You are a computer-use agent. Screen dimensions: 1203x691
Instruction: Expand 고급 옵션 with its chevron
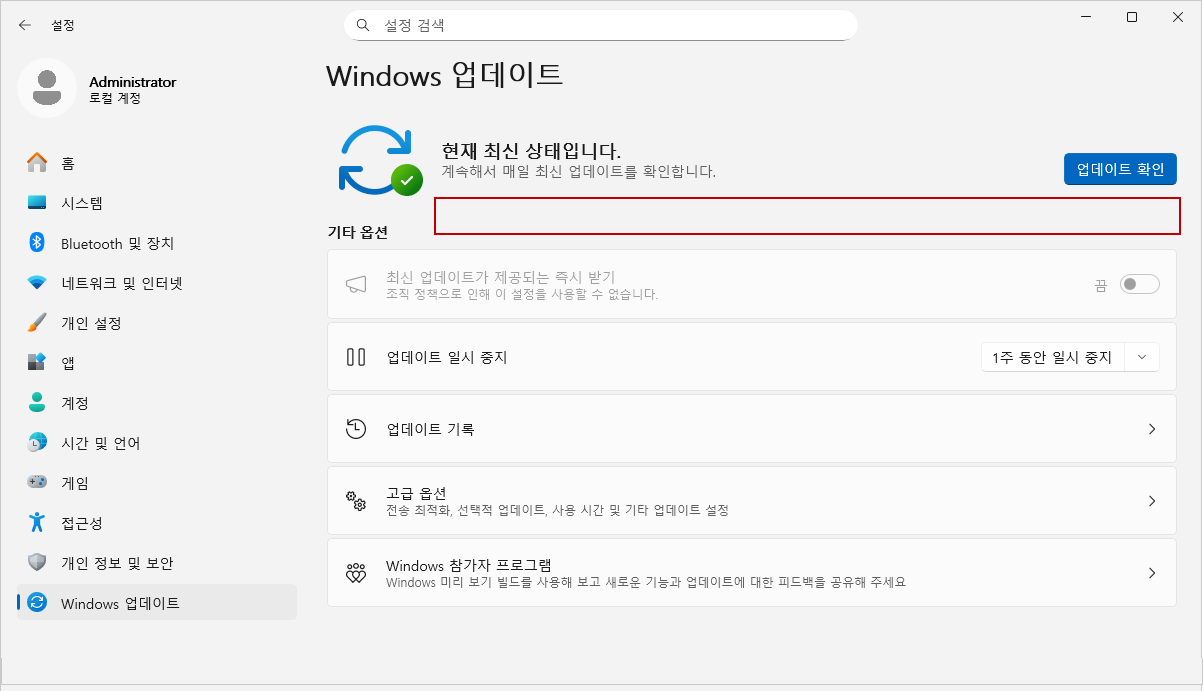click(x=1152, y=501)
